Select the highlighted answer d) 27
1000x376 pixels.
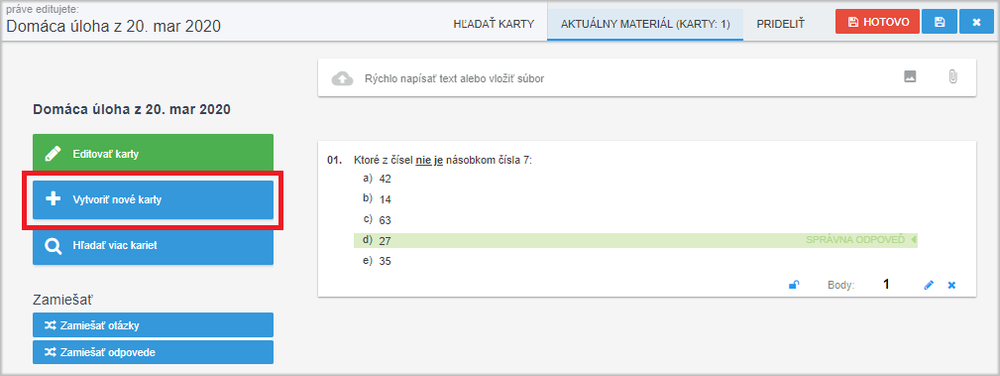(x=635, y=240)
